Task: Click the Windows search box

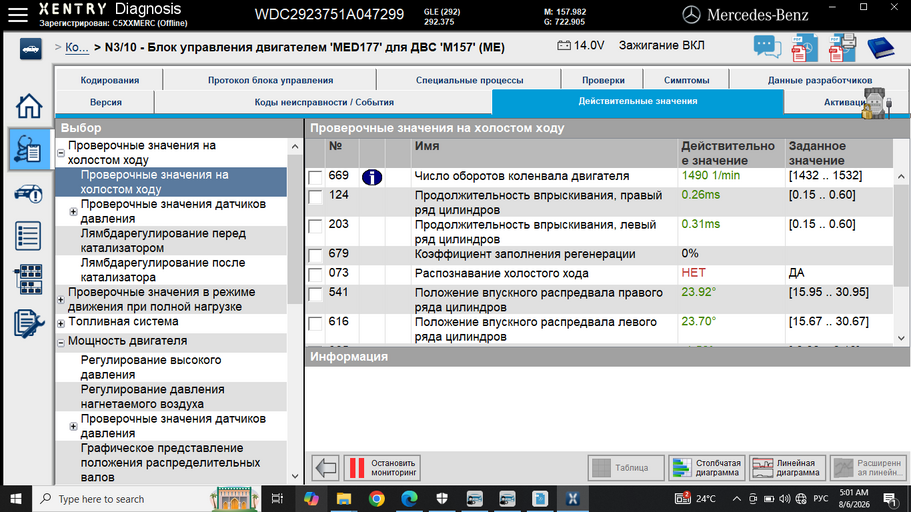Action: pyautogui.click(x=148, y=499)
